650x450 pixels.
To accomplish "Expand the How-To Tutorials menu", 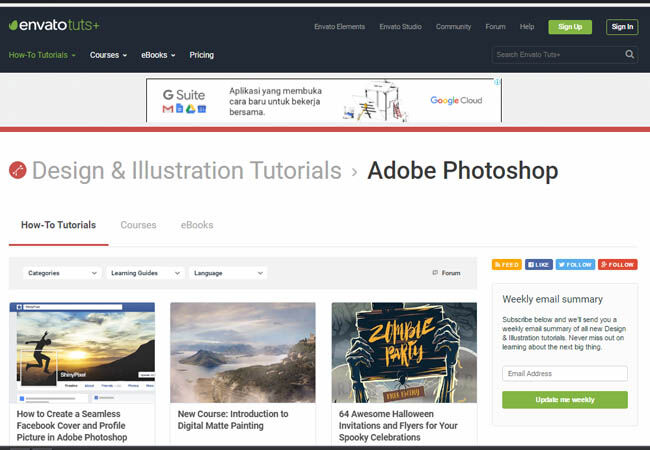I will [x=42, y=55].
